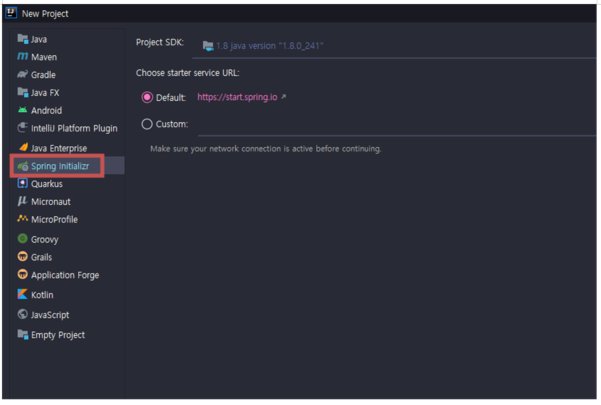Select the Micronaut label in list

click(51, 202)
